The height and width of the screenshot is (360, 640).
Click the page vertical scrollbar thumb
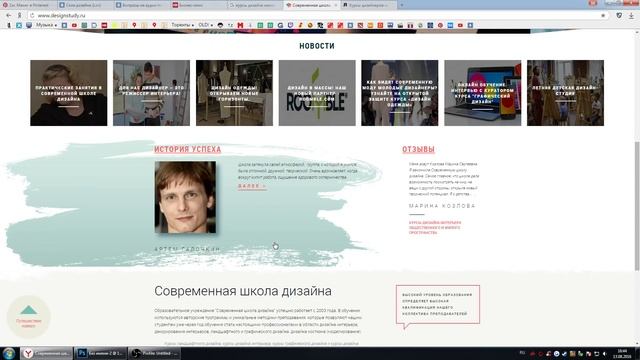pyautogui.click(x=637, y=206)
